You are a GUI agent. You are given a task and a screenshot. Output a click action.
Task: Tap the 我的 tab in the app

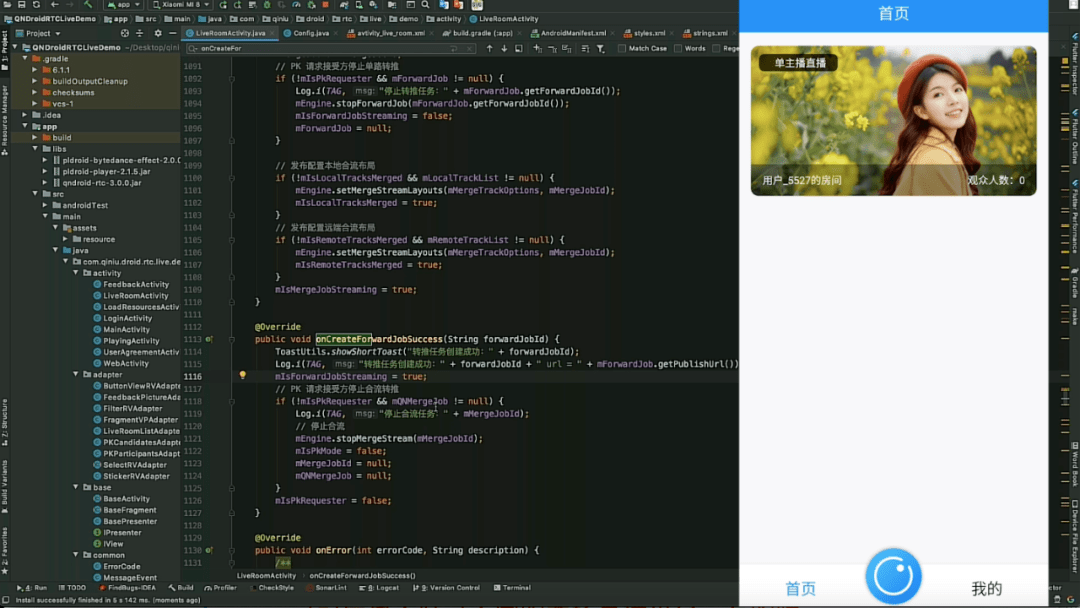point(986,588)
